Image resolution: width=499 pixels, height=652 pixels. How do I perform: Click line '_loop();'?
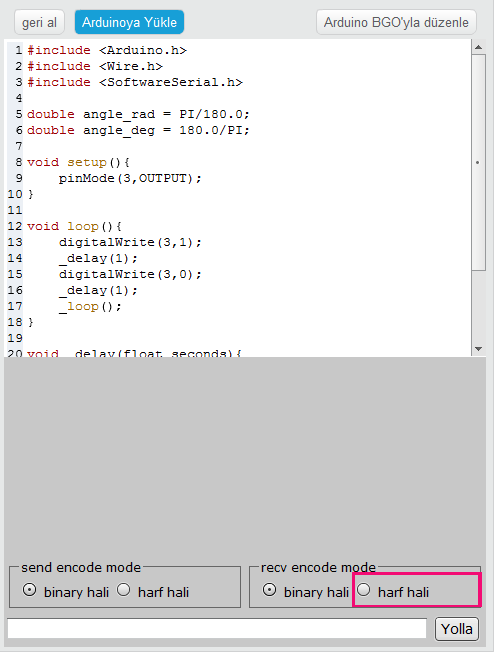[x=90, y=307]
